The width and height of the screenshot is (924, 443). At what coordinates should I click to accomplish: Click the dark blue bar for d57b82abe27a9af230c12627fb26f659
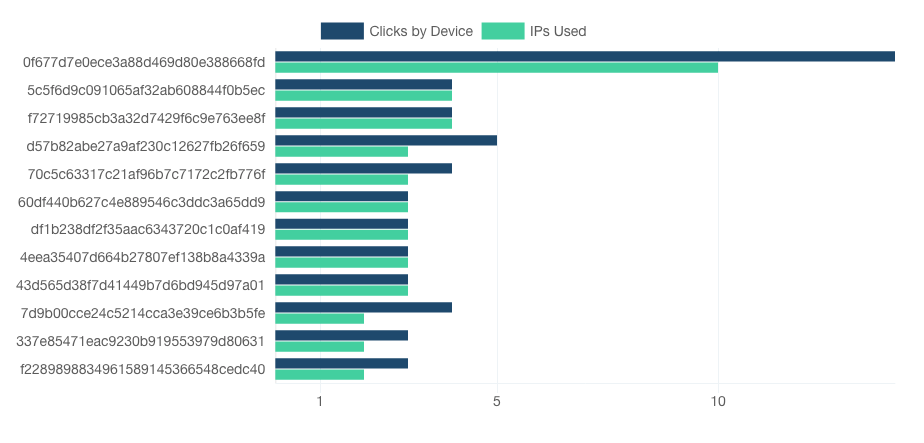coord(386,140)
